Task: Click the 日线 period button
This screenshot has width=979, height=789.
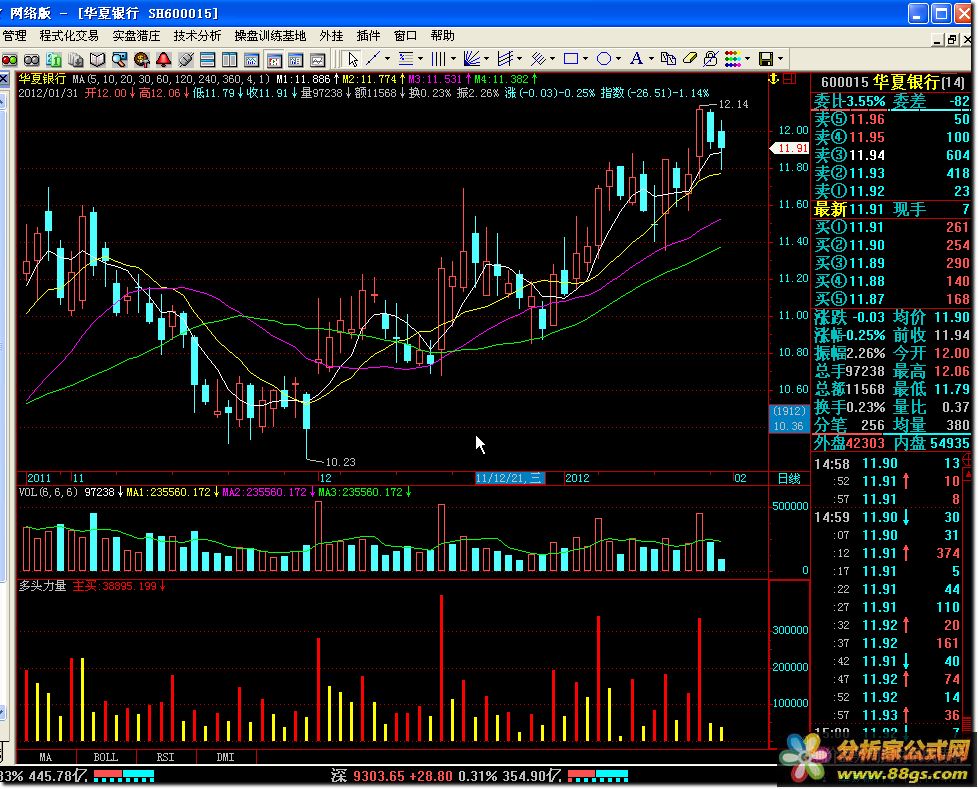Action: click(x=789, y=479)
